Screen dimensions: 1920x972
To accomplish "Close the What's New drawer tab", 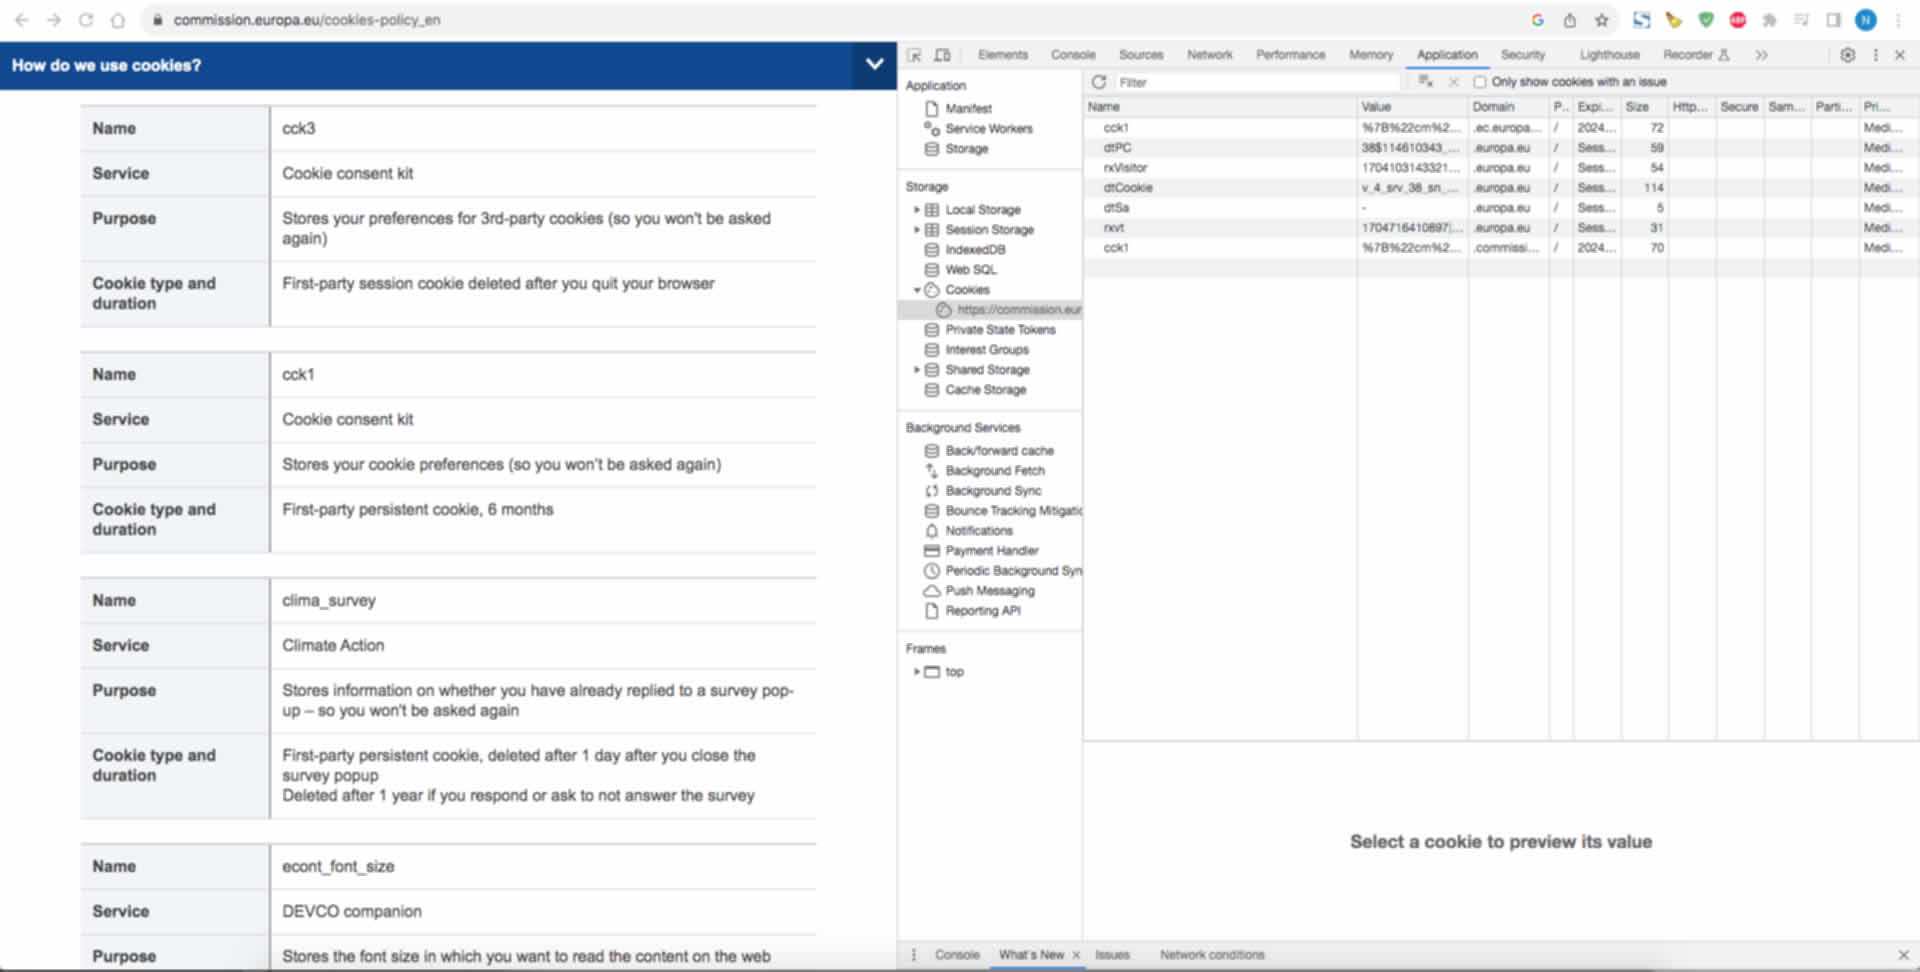I will coord(1076,955).
